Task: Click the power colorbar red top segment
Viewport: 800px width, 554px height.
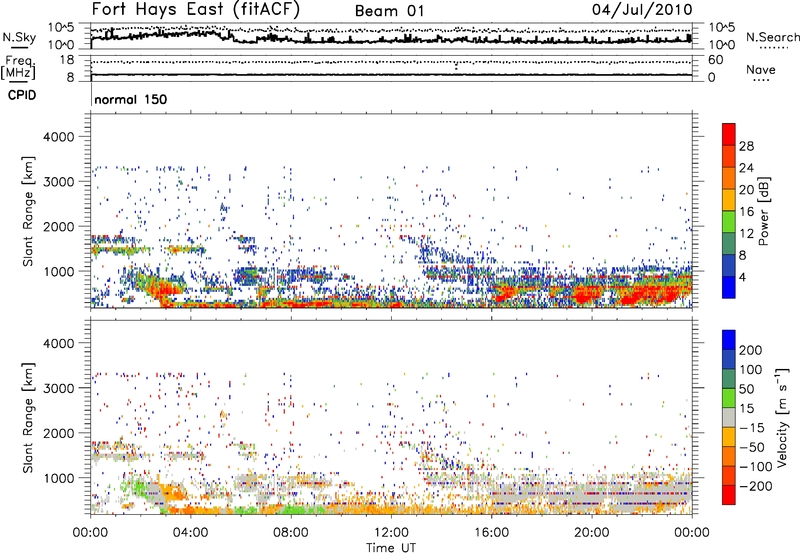Action: tap(729, 134)
